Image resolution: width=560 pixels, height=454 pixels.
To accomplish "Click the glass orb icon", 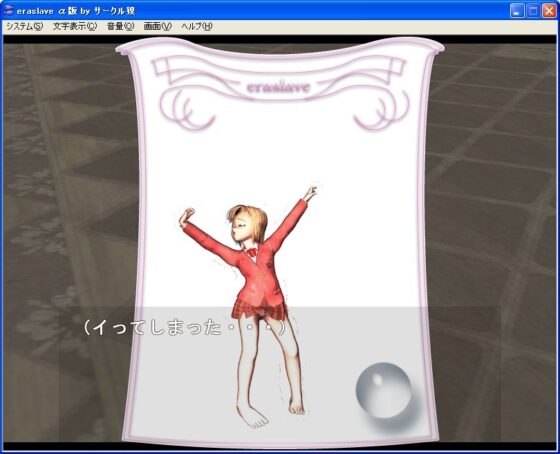I will click(383, 390).
